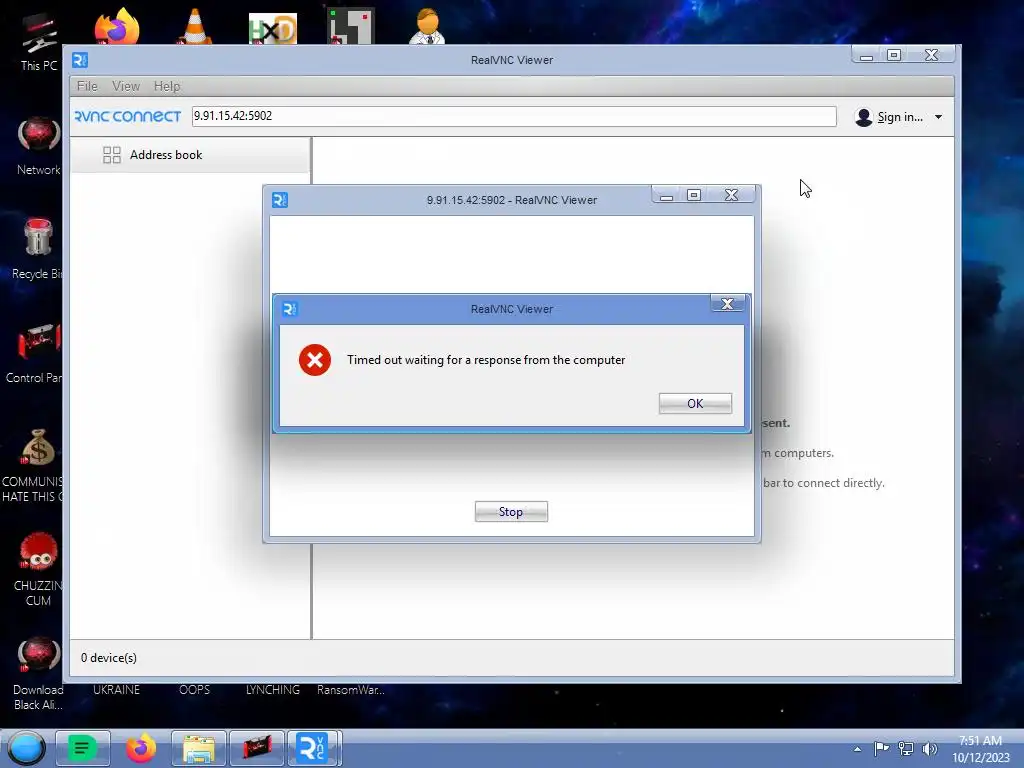Image resolution: width=1024 pixels, height=768 pixels.
Task: Close the RealVNC Viewer error dialog
Action: pyautogui.click(x=727, y=304)
